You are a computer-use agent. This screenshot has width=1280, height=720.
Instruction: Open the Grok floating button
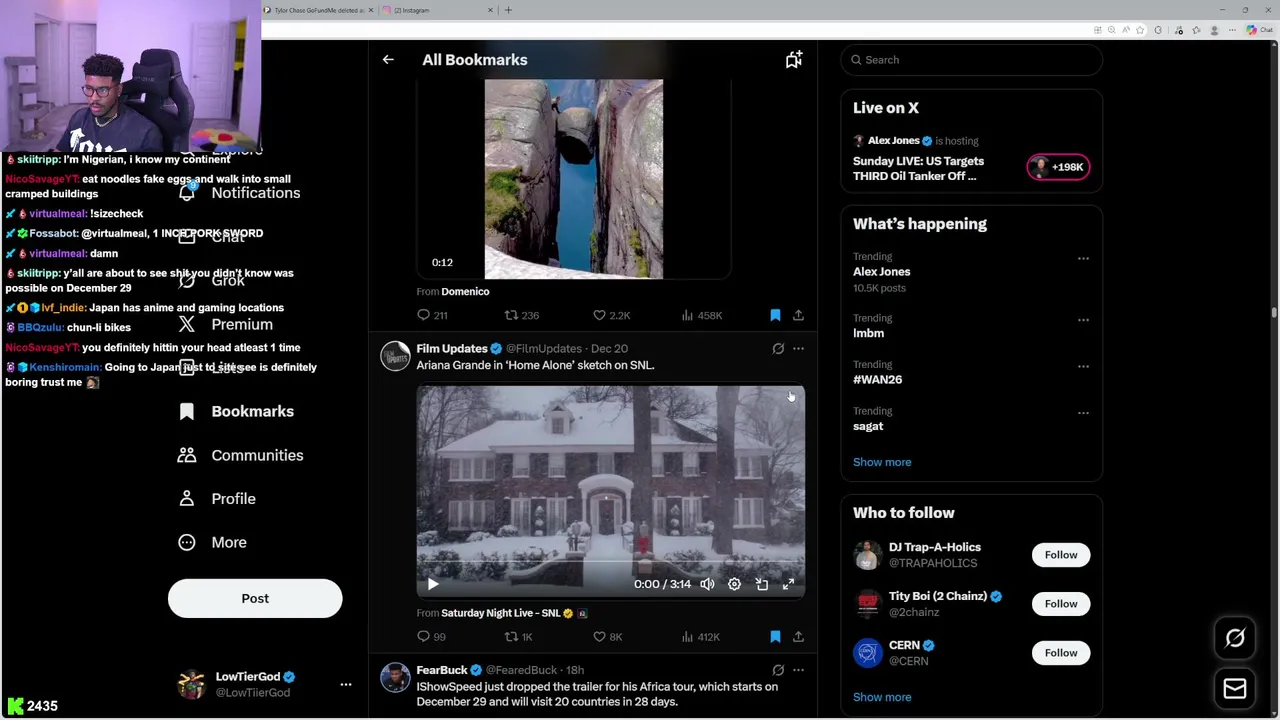[1235, 638]
